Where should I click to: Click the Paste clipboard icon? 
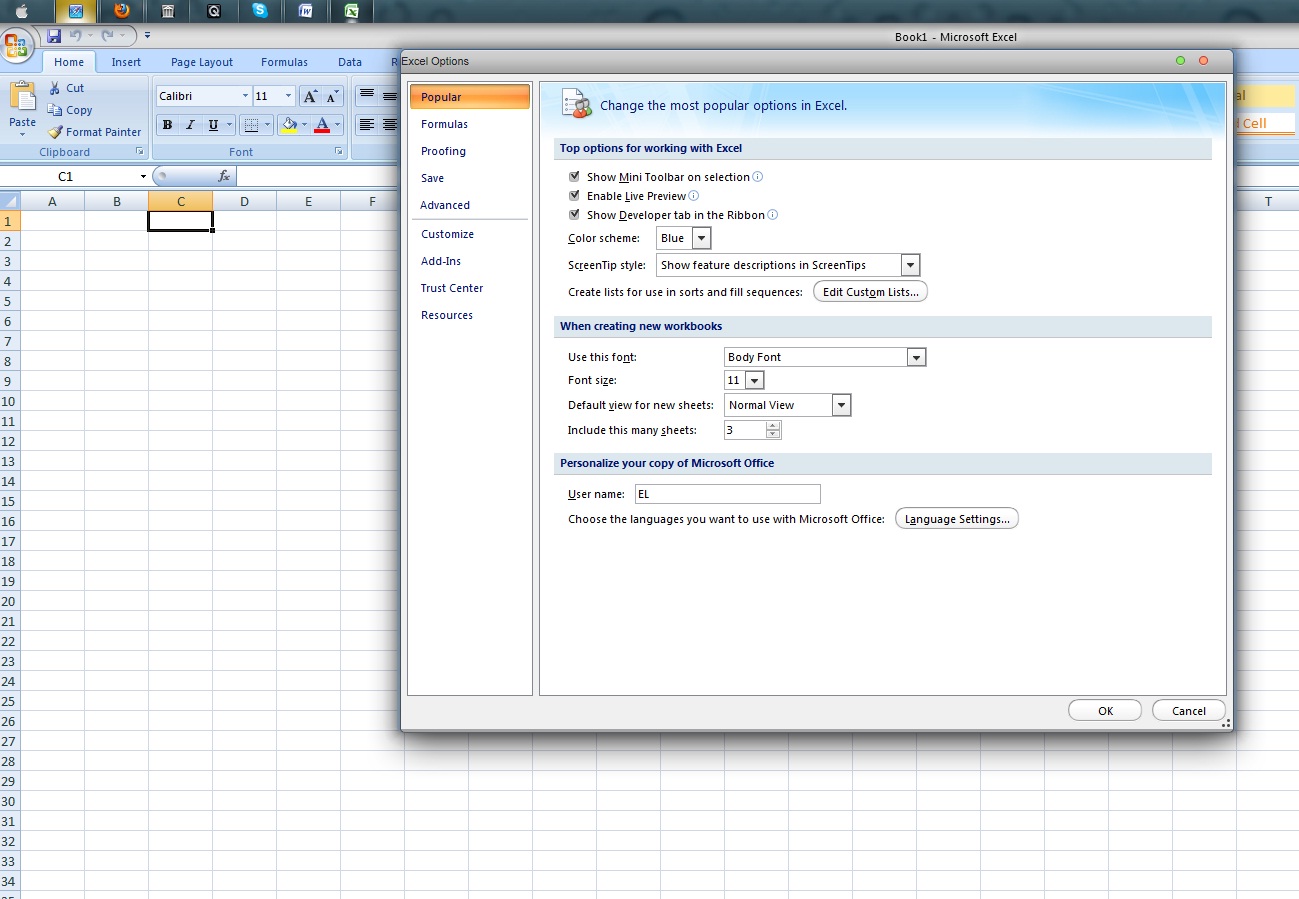click(22, 96)
